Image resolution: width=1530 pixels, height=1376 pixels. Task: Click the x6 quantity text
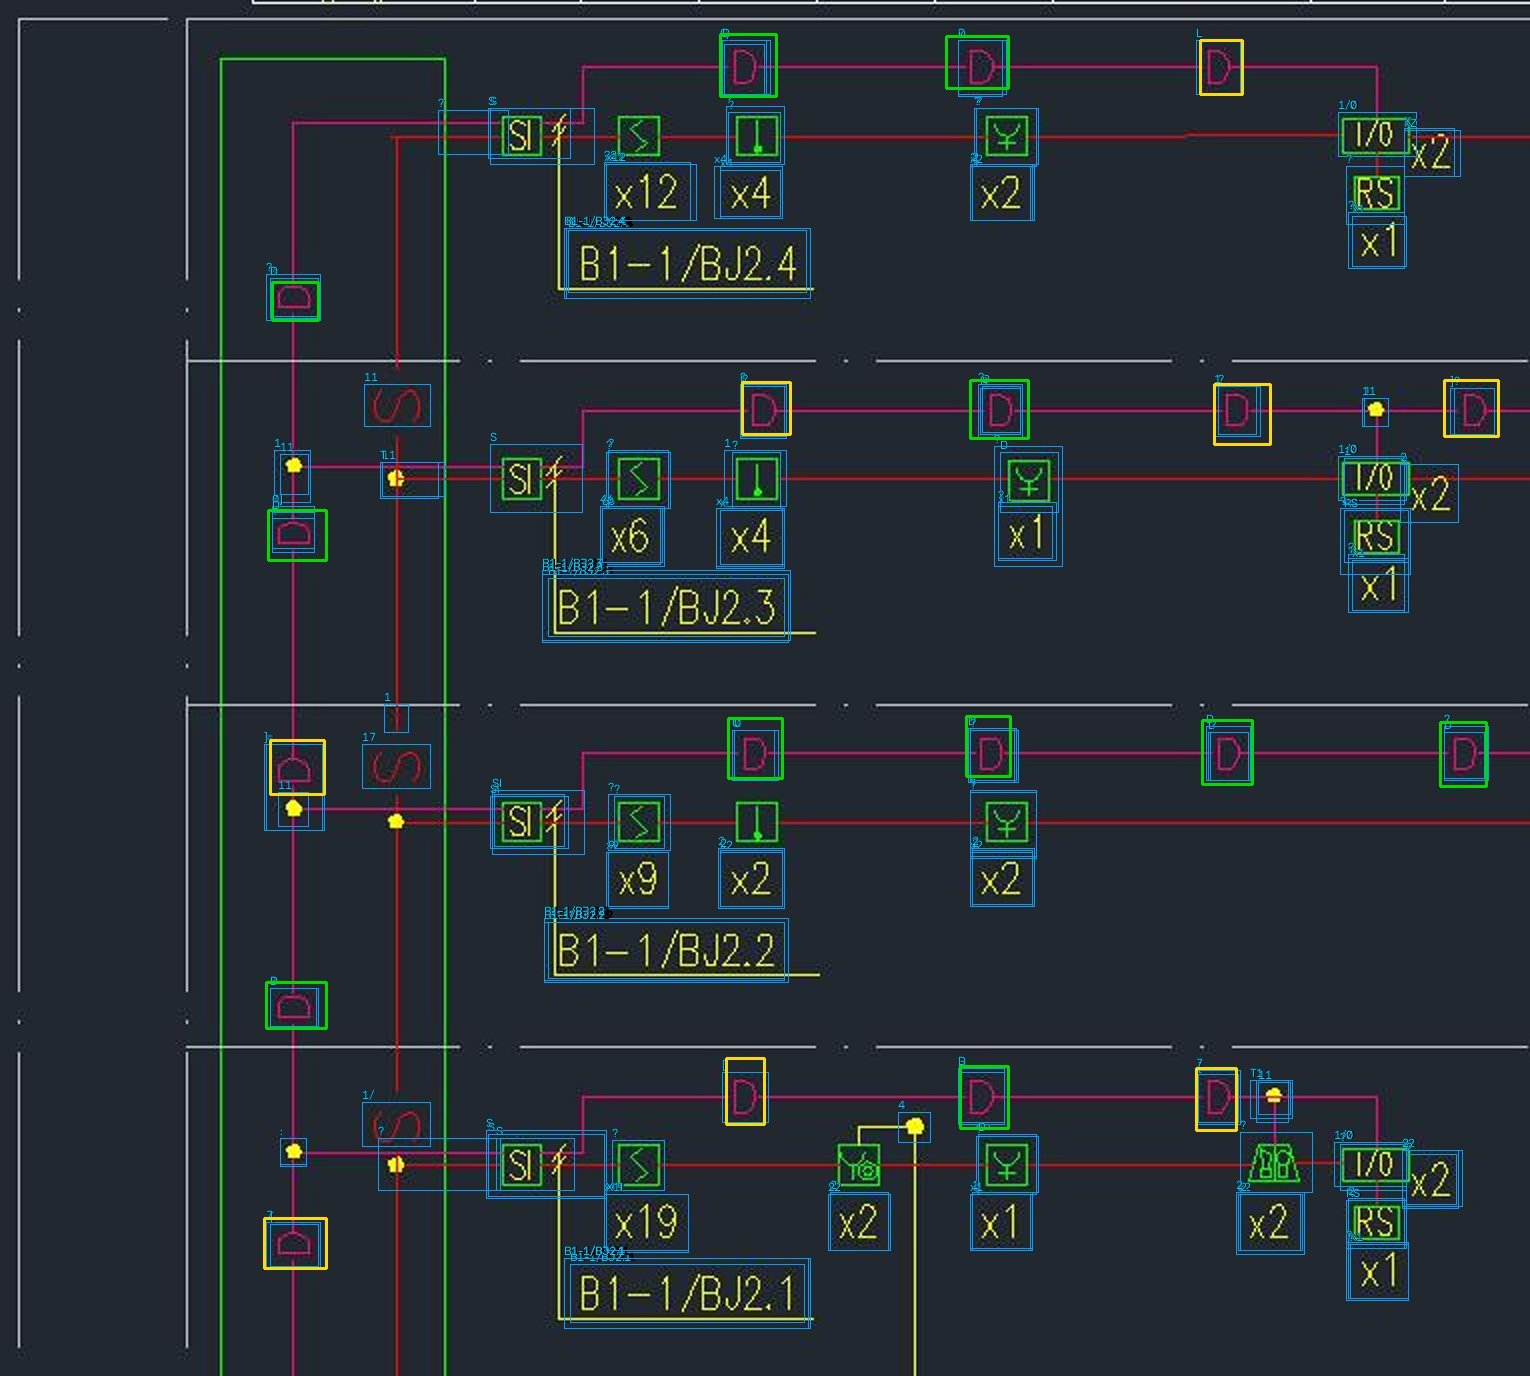click(631, 537)
